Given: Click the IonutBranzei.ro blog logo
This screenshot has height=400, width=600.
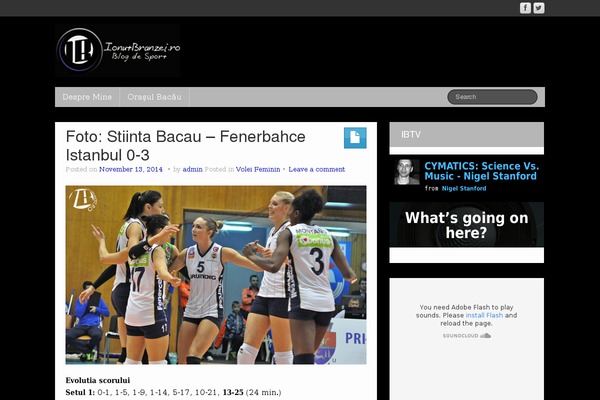Looking at the screenshot, I should [x=118, y=50].
